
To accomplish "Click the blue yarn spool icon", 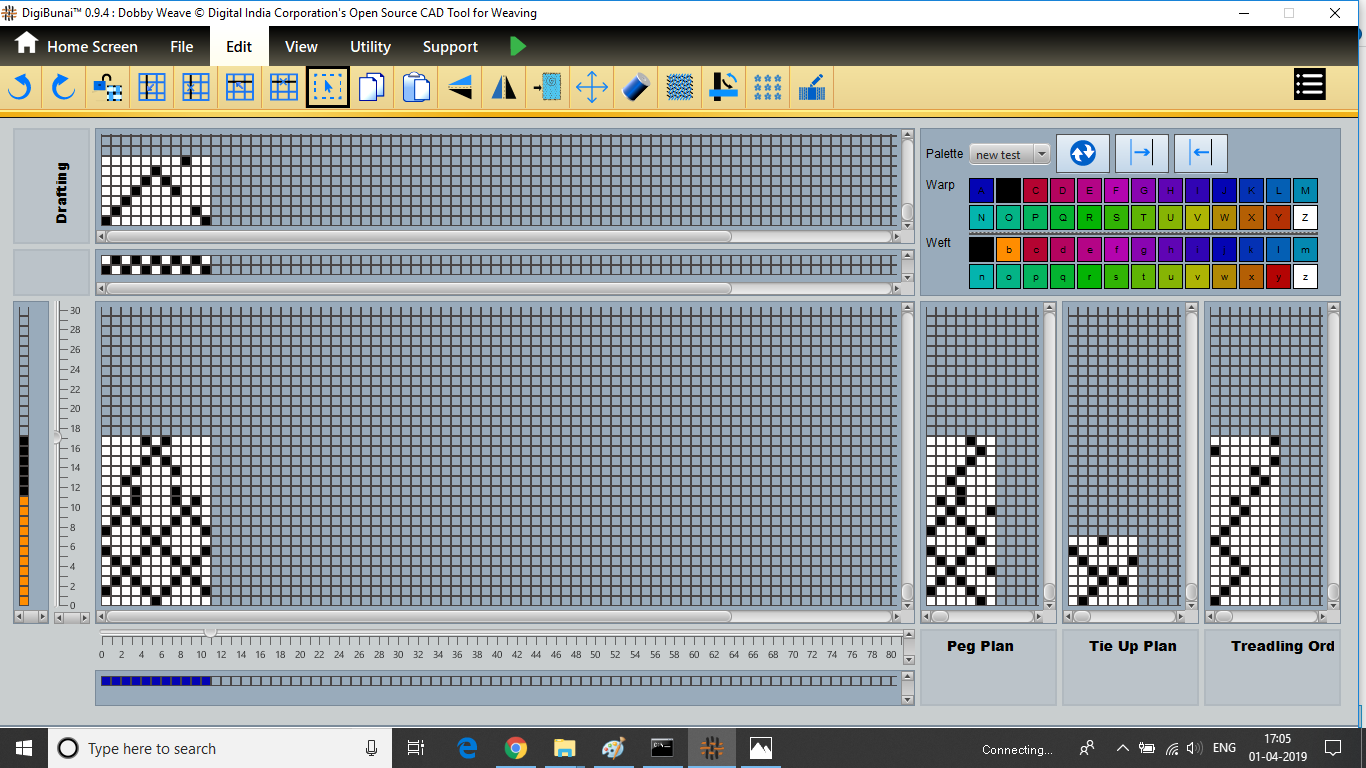I will tap(636, 88).
